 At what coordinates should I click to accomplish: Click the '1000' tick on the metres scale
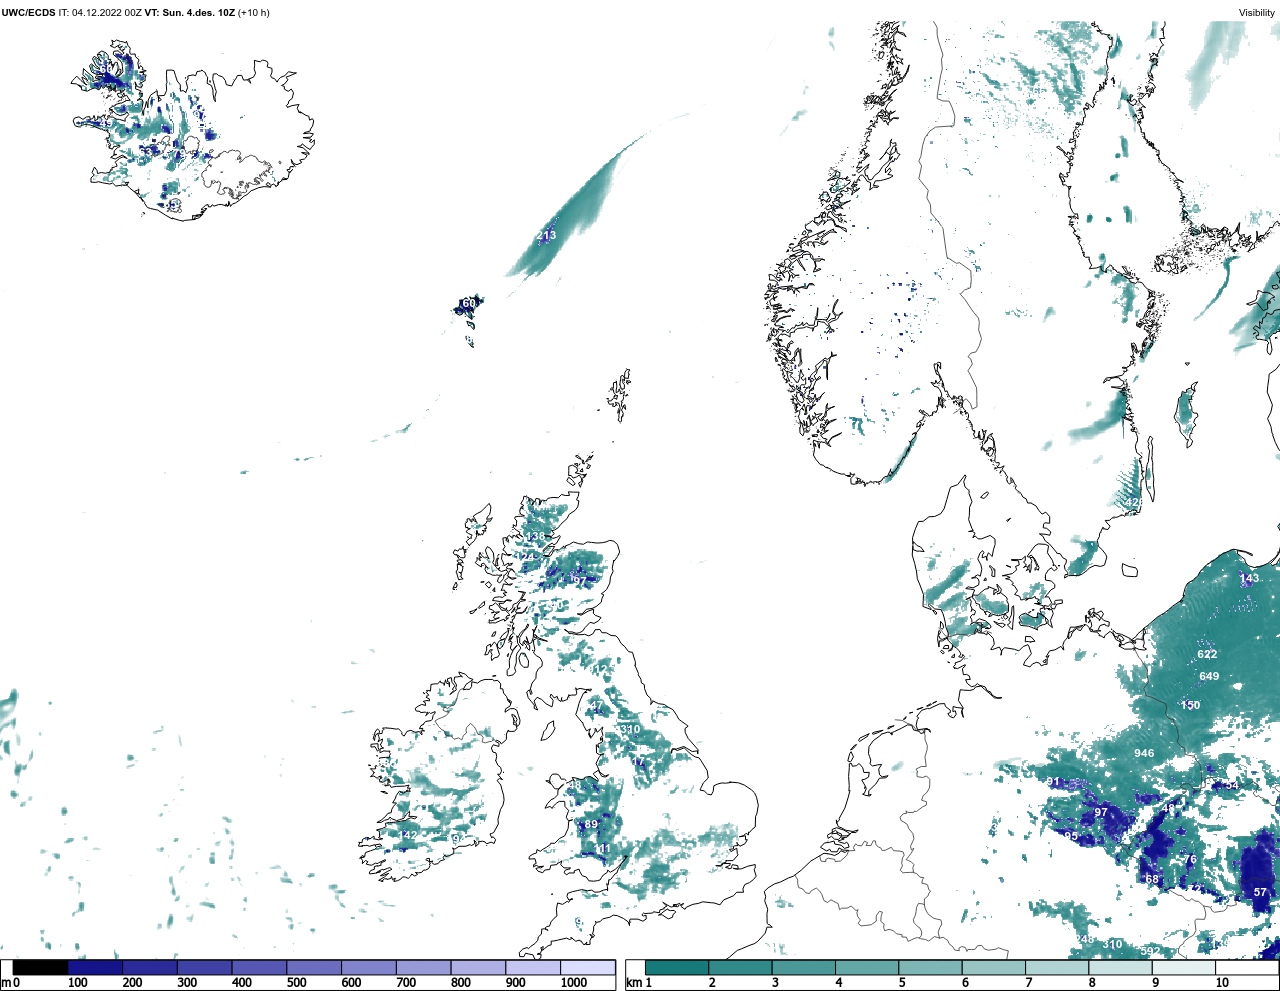574,983
